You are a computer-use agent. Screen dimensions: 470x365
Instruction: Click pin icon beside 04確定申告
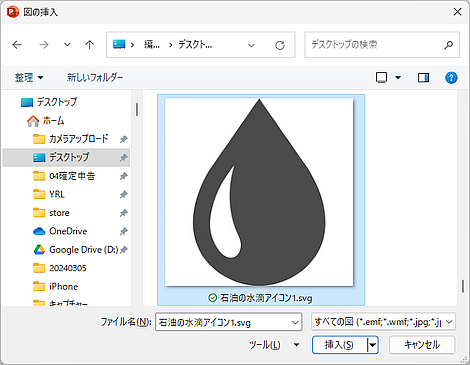(123, 176)
